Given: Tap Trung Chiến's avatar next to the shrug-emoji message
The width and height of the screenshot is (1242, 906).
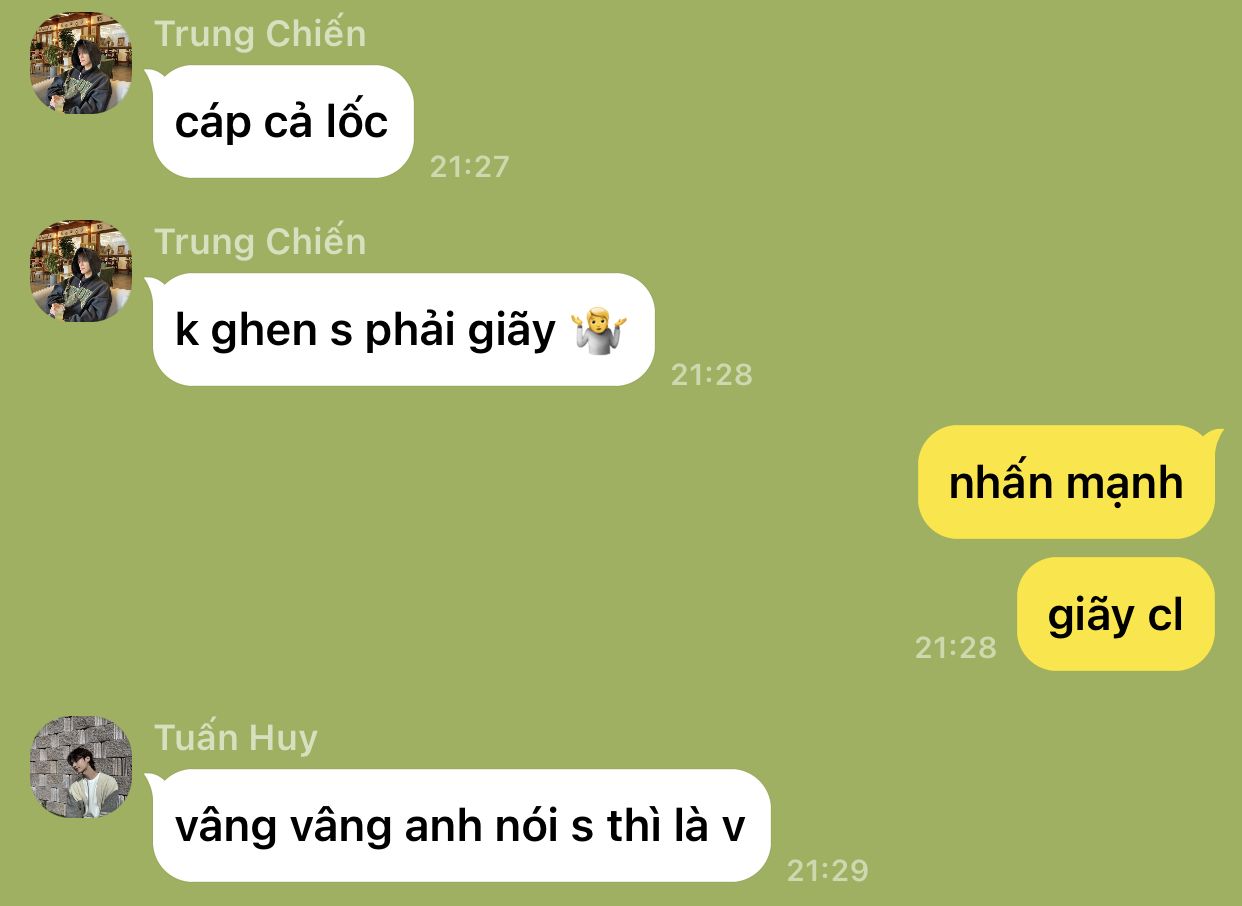Looking at the screenshot, I should click(x=81, y=271).
